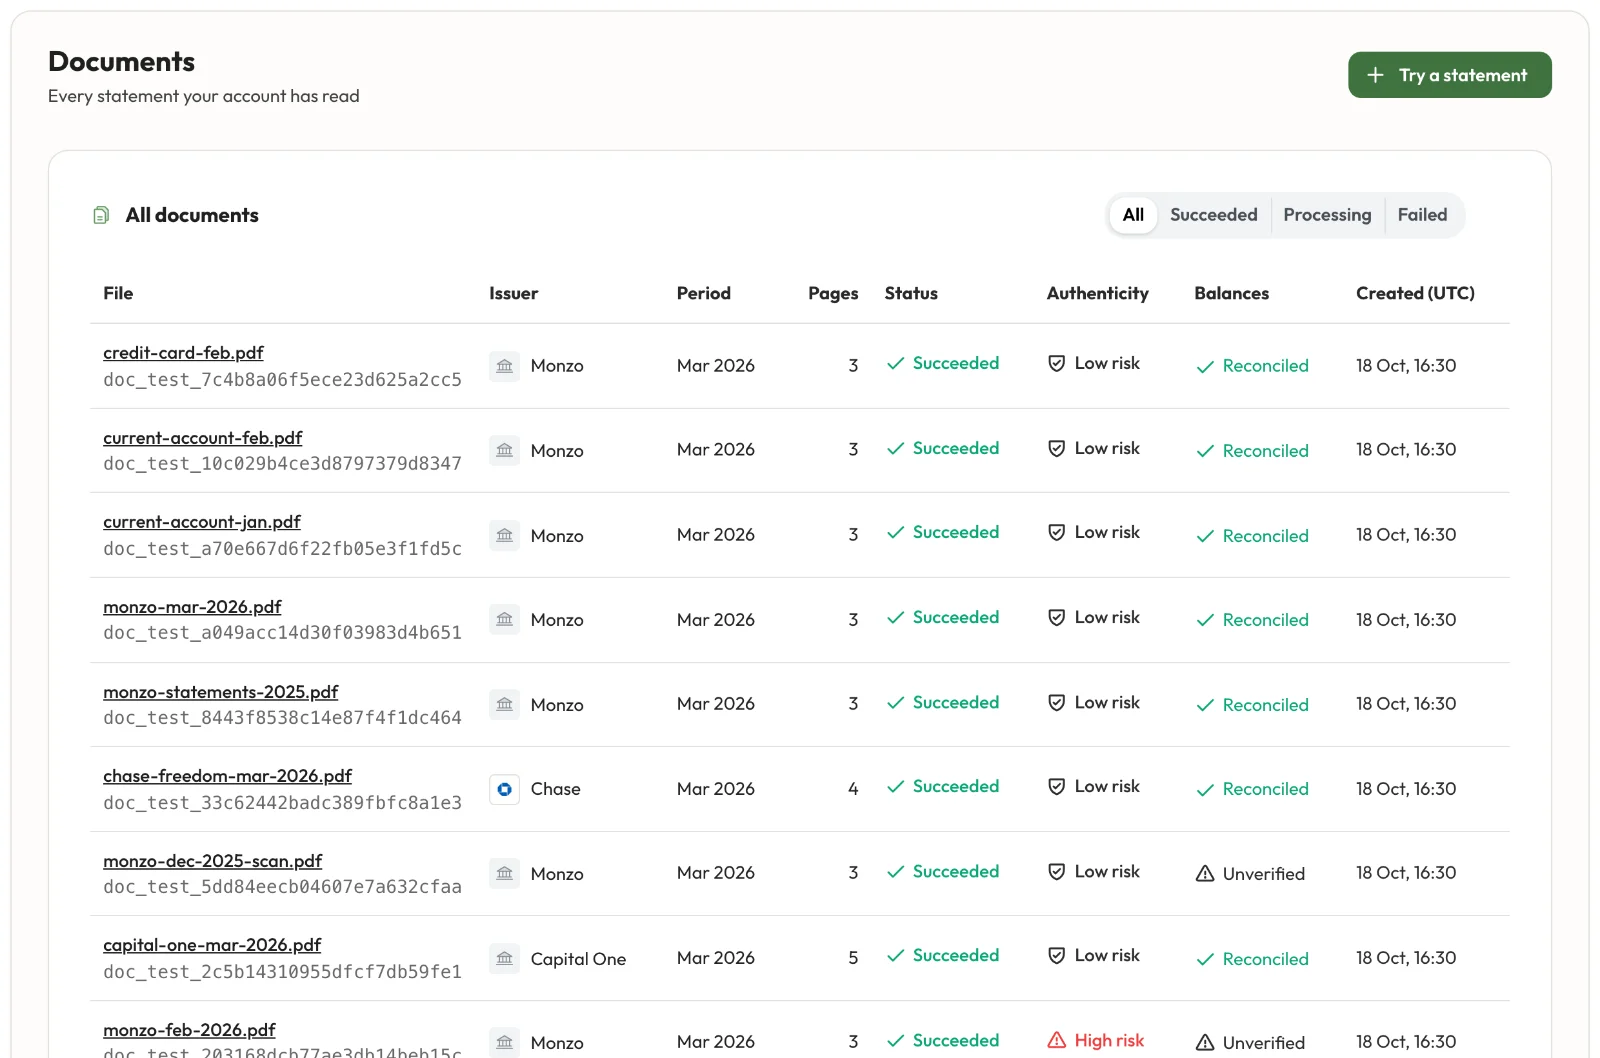Screen dimensions: 1600x1058
Task: Open monzo-dec-2025-scan.pdf link
Action: [x=212, y=861]
